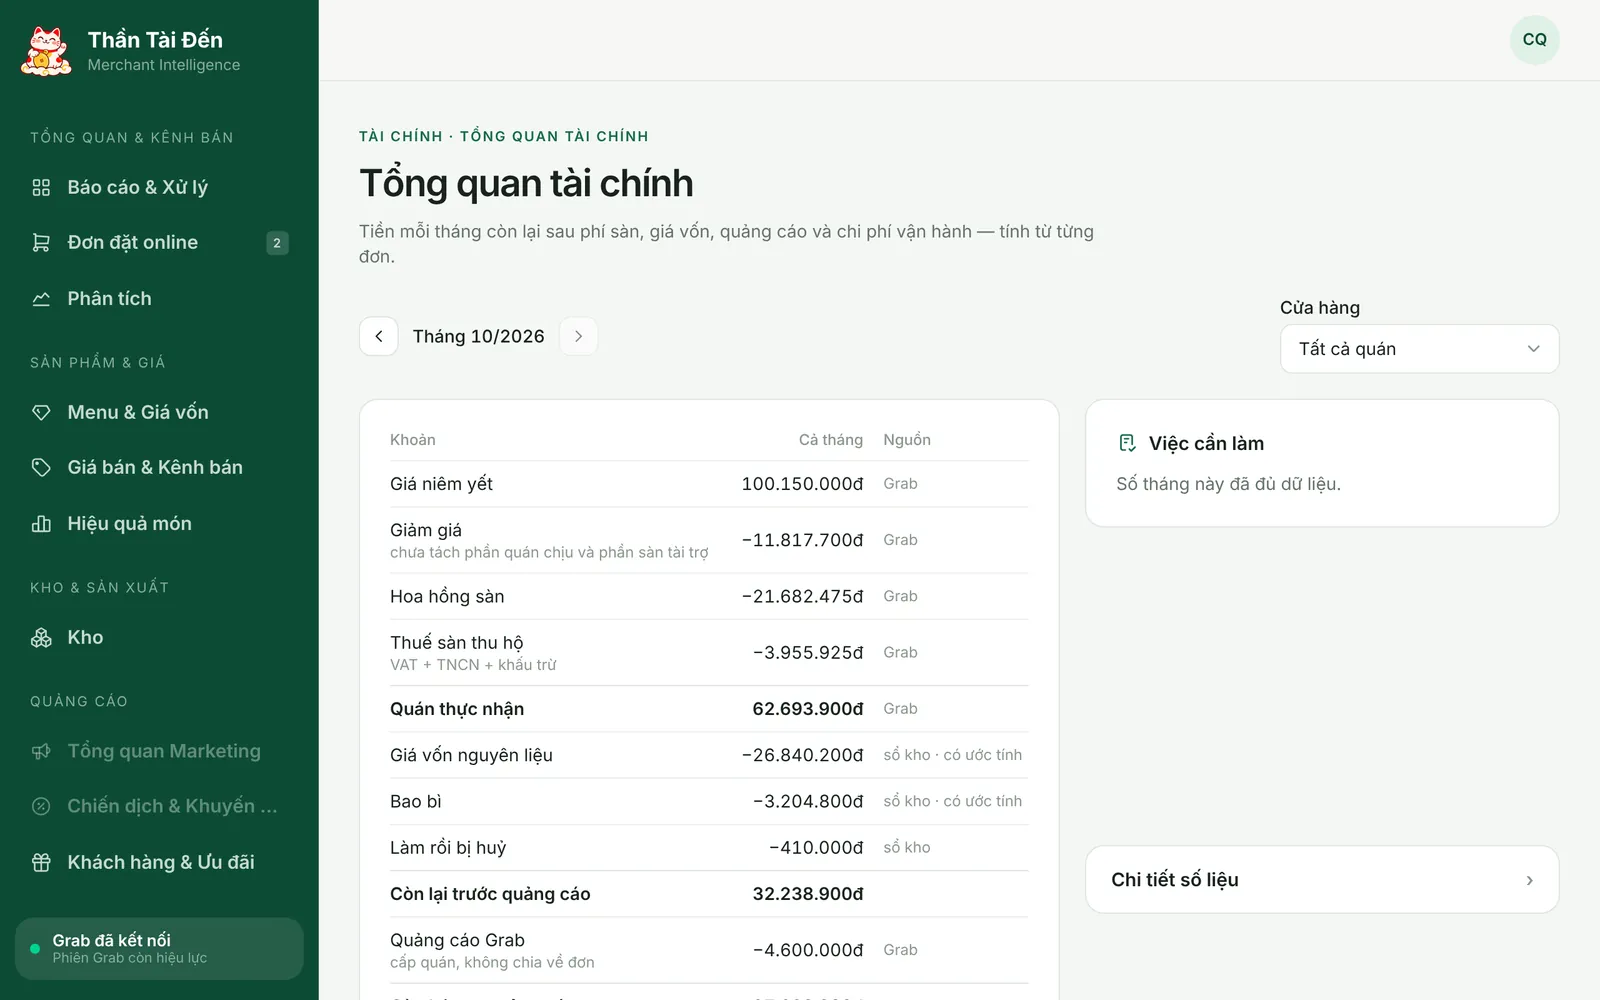Viewport: 1600px width, 1000px height.
Task: Click the −3.204.800đ amount
Action: pos(808,801)
